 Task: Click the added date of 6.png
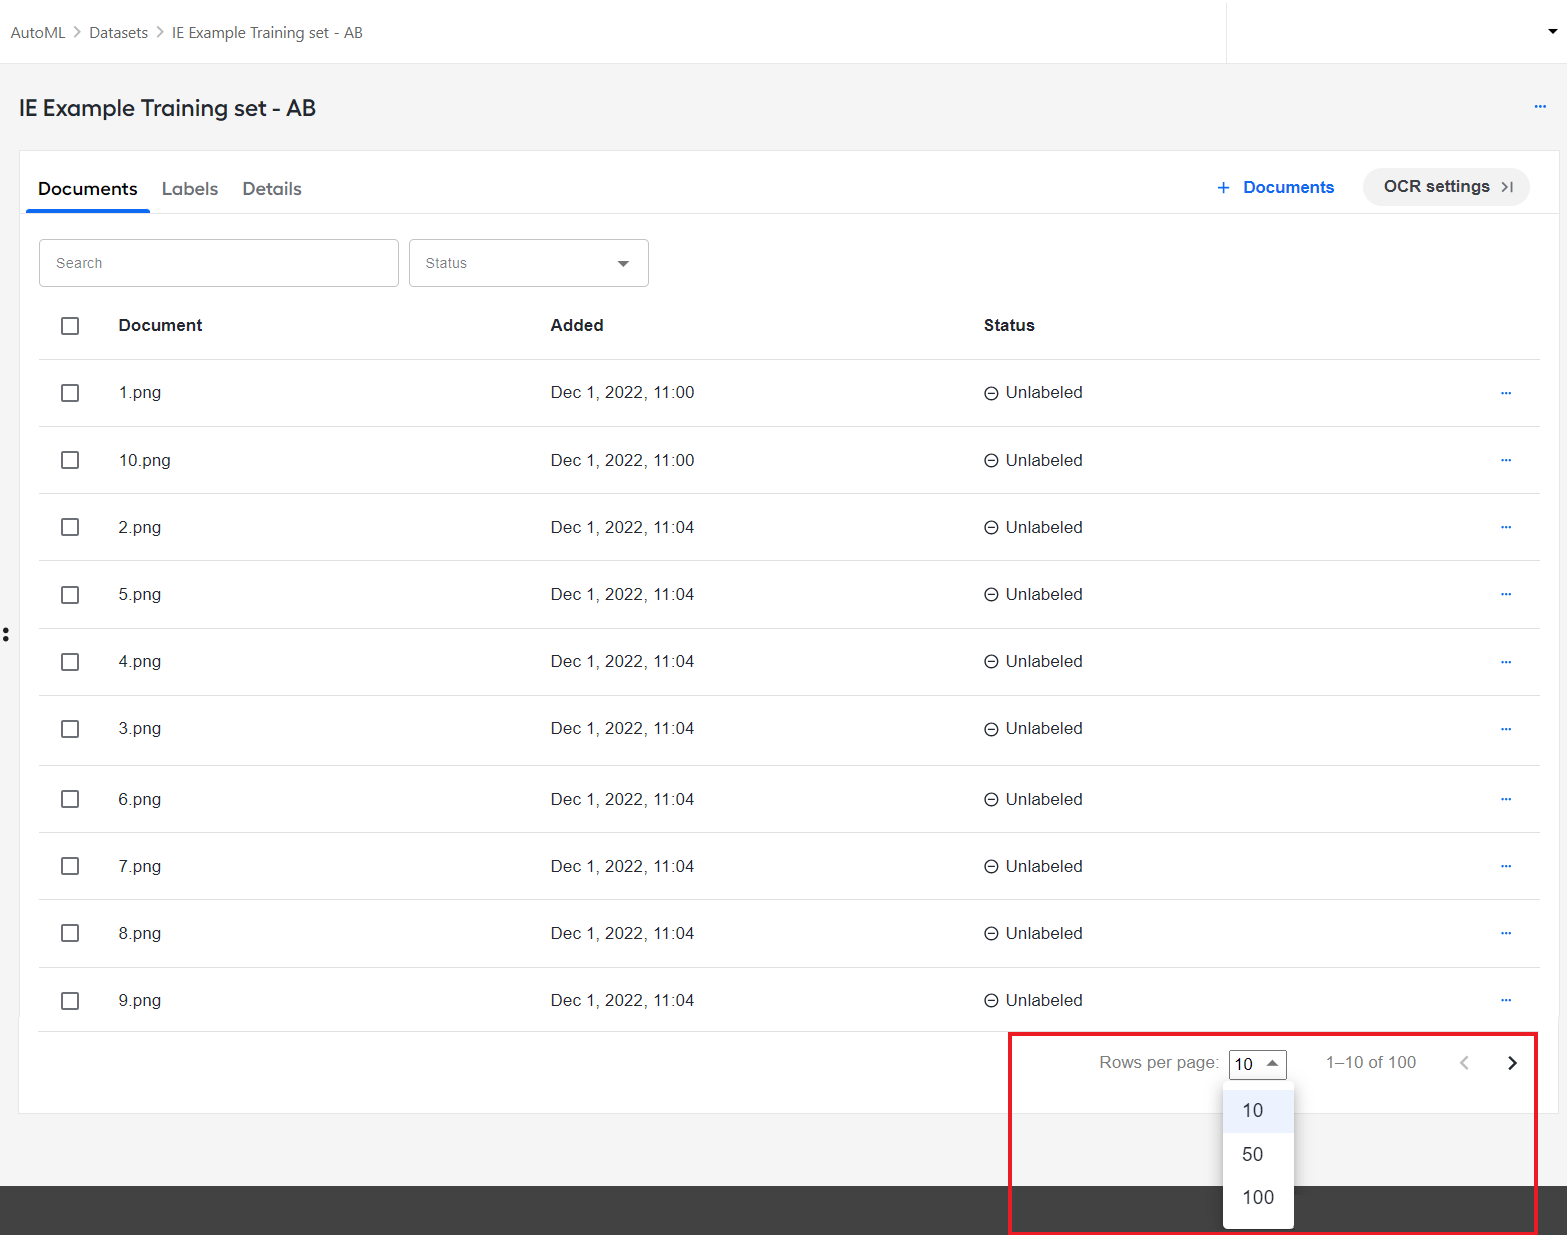[622, 799]
